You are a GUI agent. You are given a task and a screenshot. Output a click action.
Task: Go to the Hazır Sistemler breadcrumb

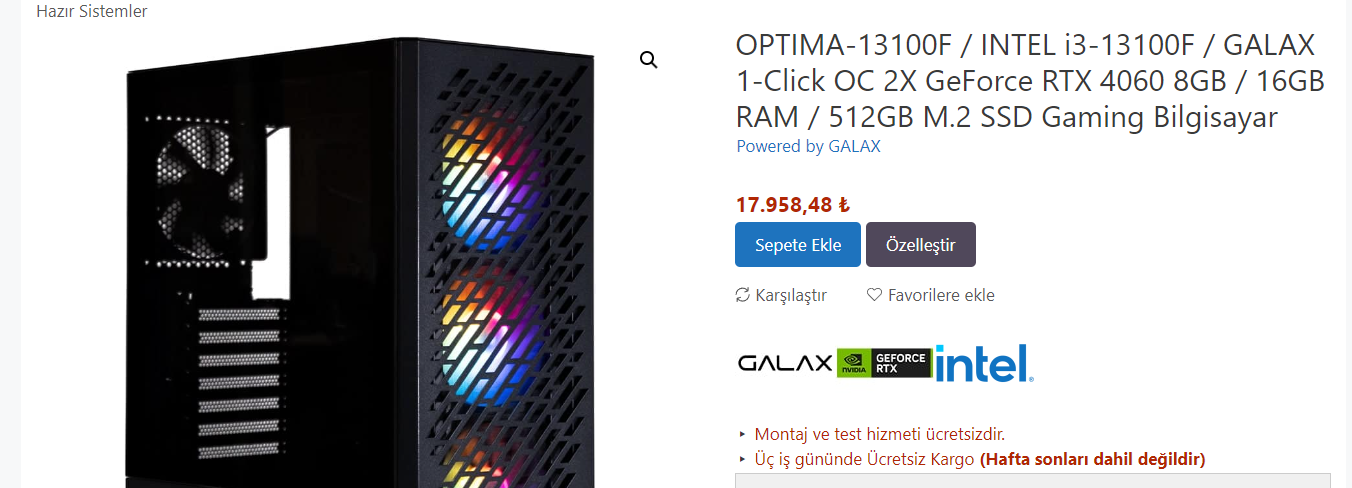click(x=92, y=11)
